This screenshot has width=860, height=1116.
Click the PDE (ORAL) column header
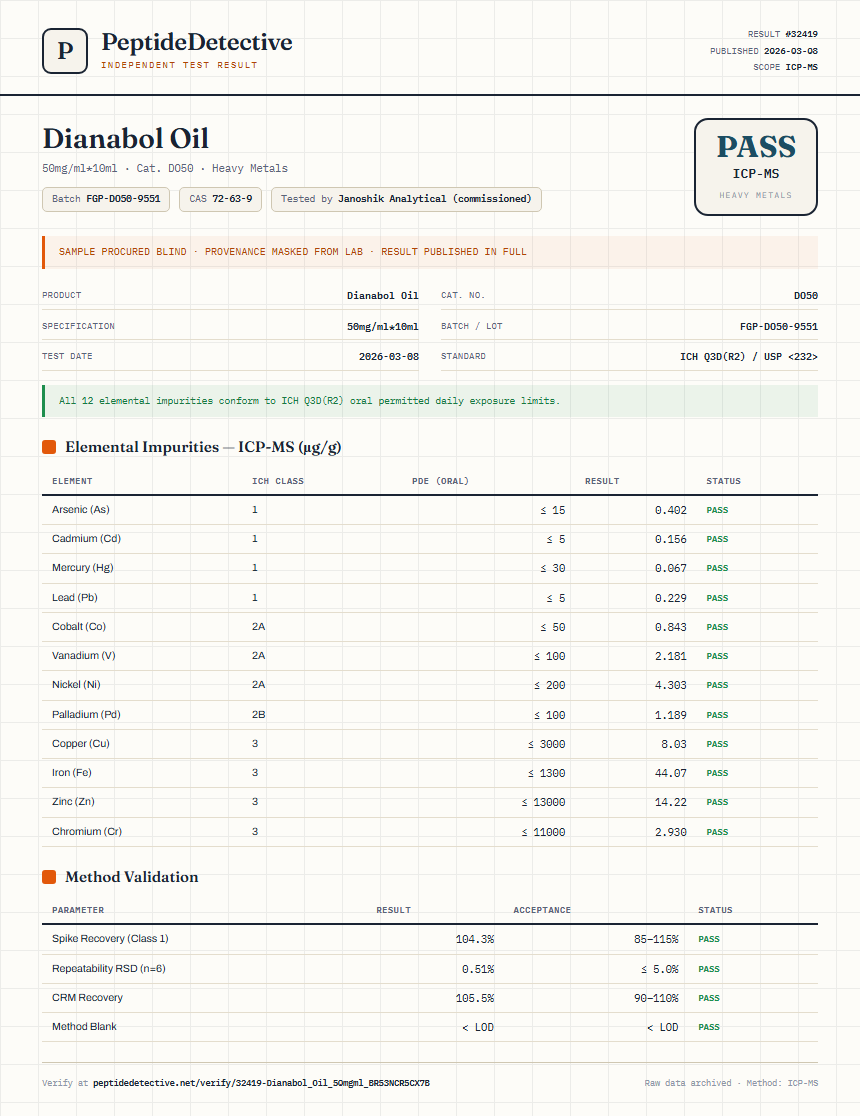pos(440,481)
